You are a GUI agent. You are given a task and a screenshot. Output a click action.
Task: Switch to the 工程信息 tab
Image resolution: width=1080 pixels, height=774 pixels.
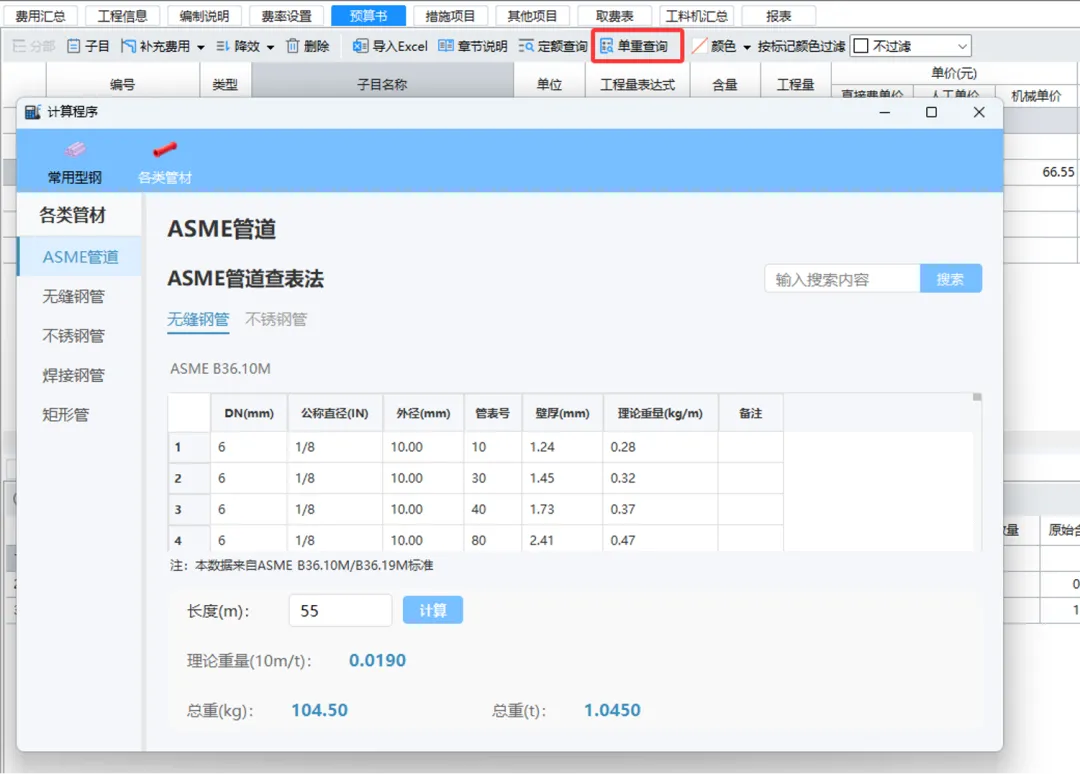click(x=122, y=16)
